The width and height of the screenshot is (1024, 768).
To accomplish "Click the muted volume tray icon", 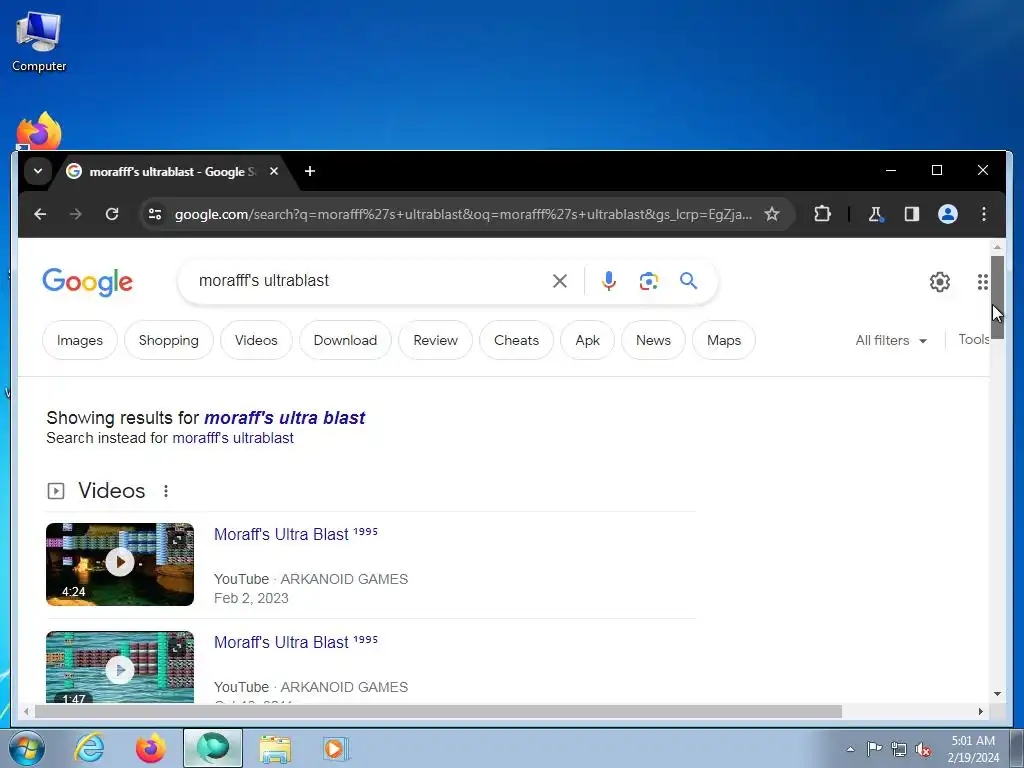I will click(x=923, y=749).
